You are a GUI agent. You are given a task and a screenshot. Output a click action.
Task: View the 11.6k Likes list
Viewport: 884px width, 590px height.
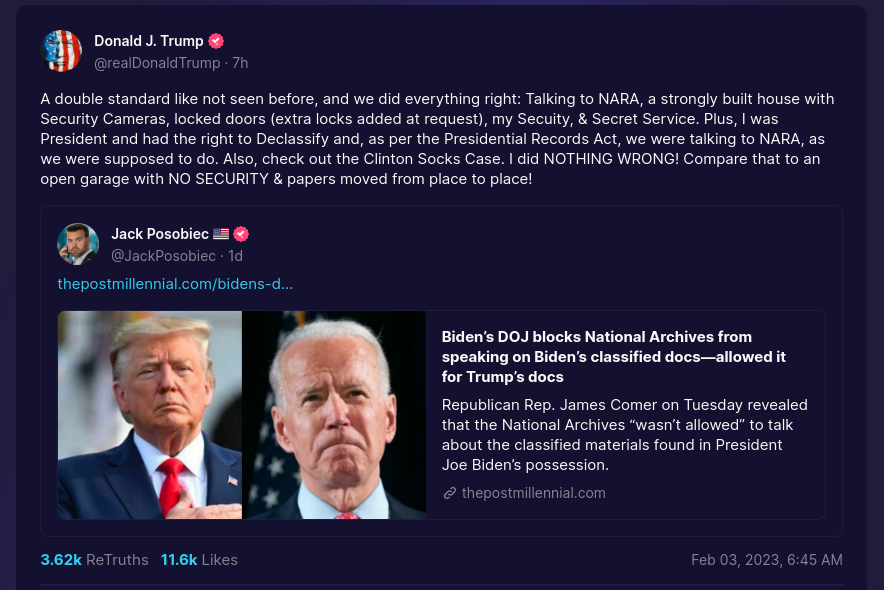199,560
